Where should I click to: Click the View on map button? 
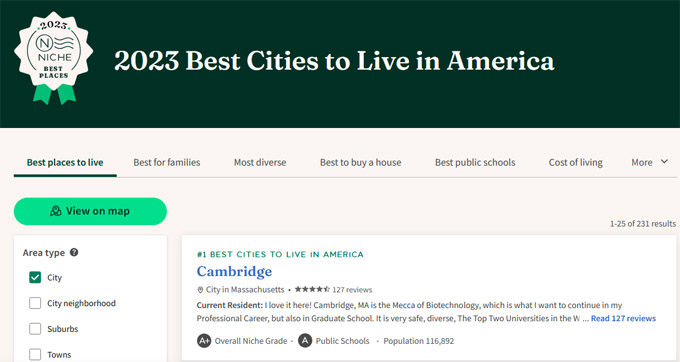(x=90, y=211)
